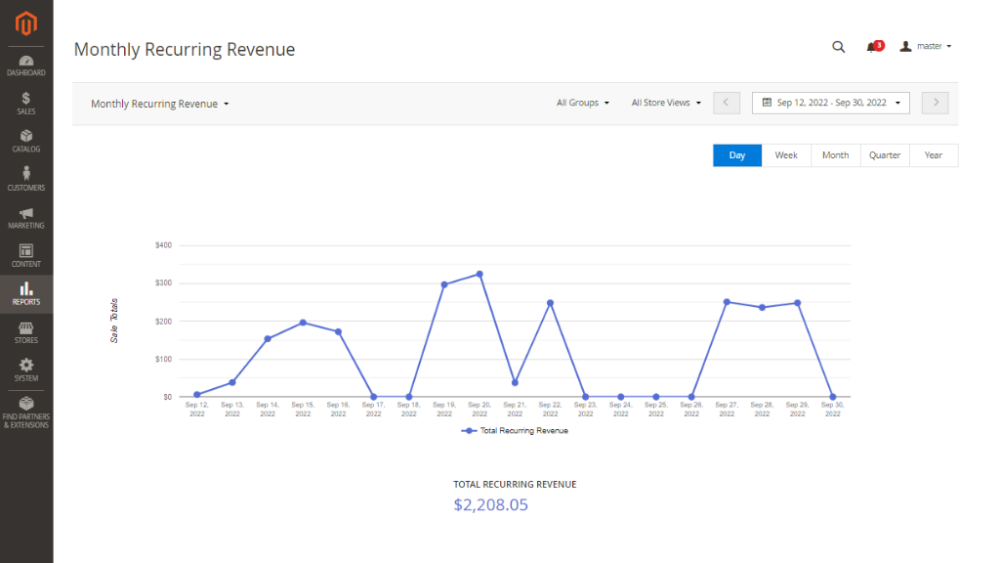Open the master user account menu
Viewport: 1000px width, 563px height.
925,47
